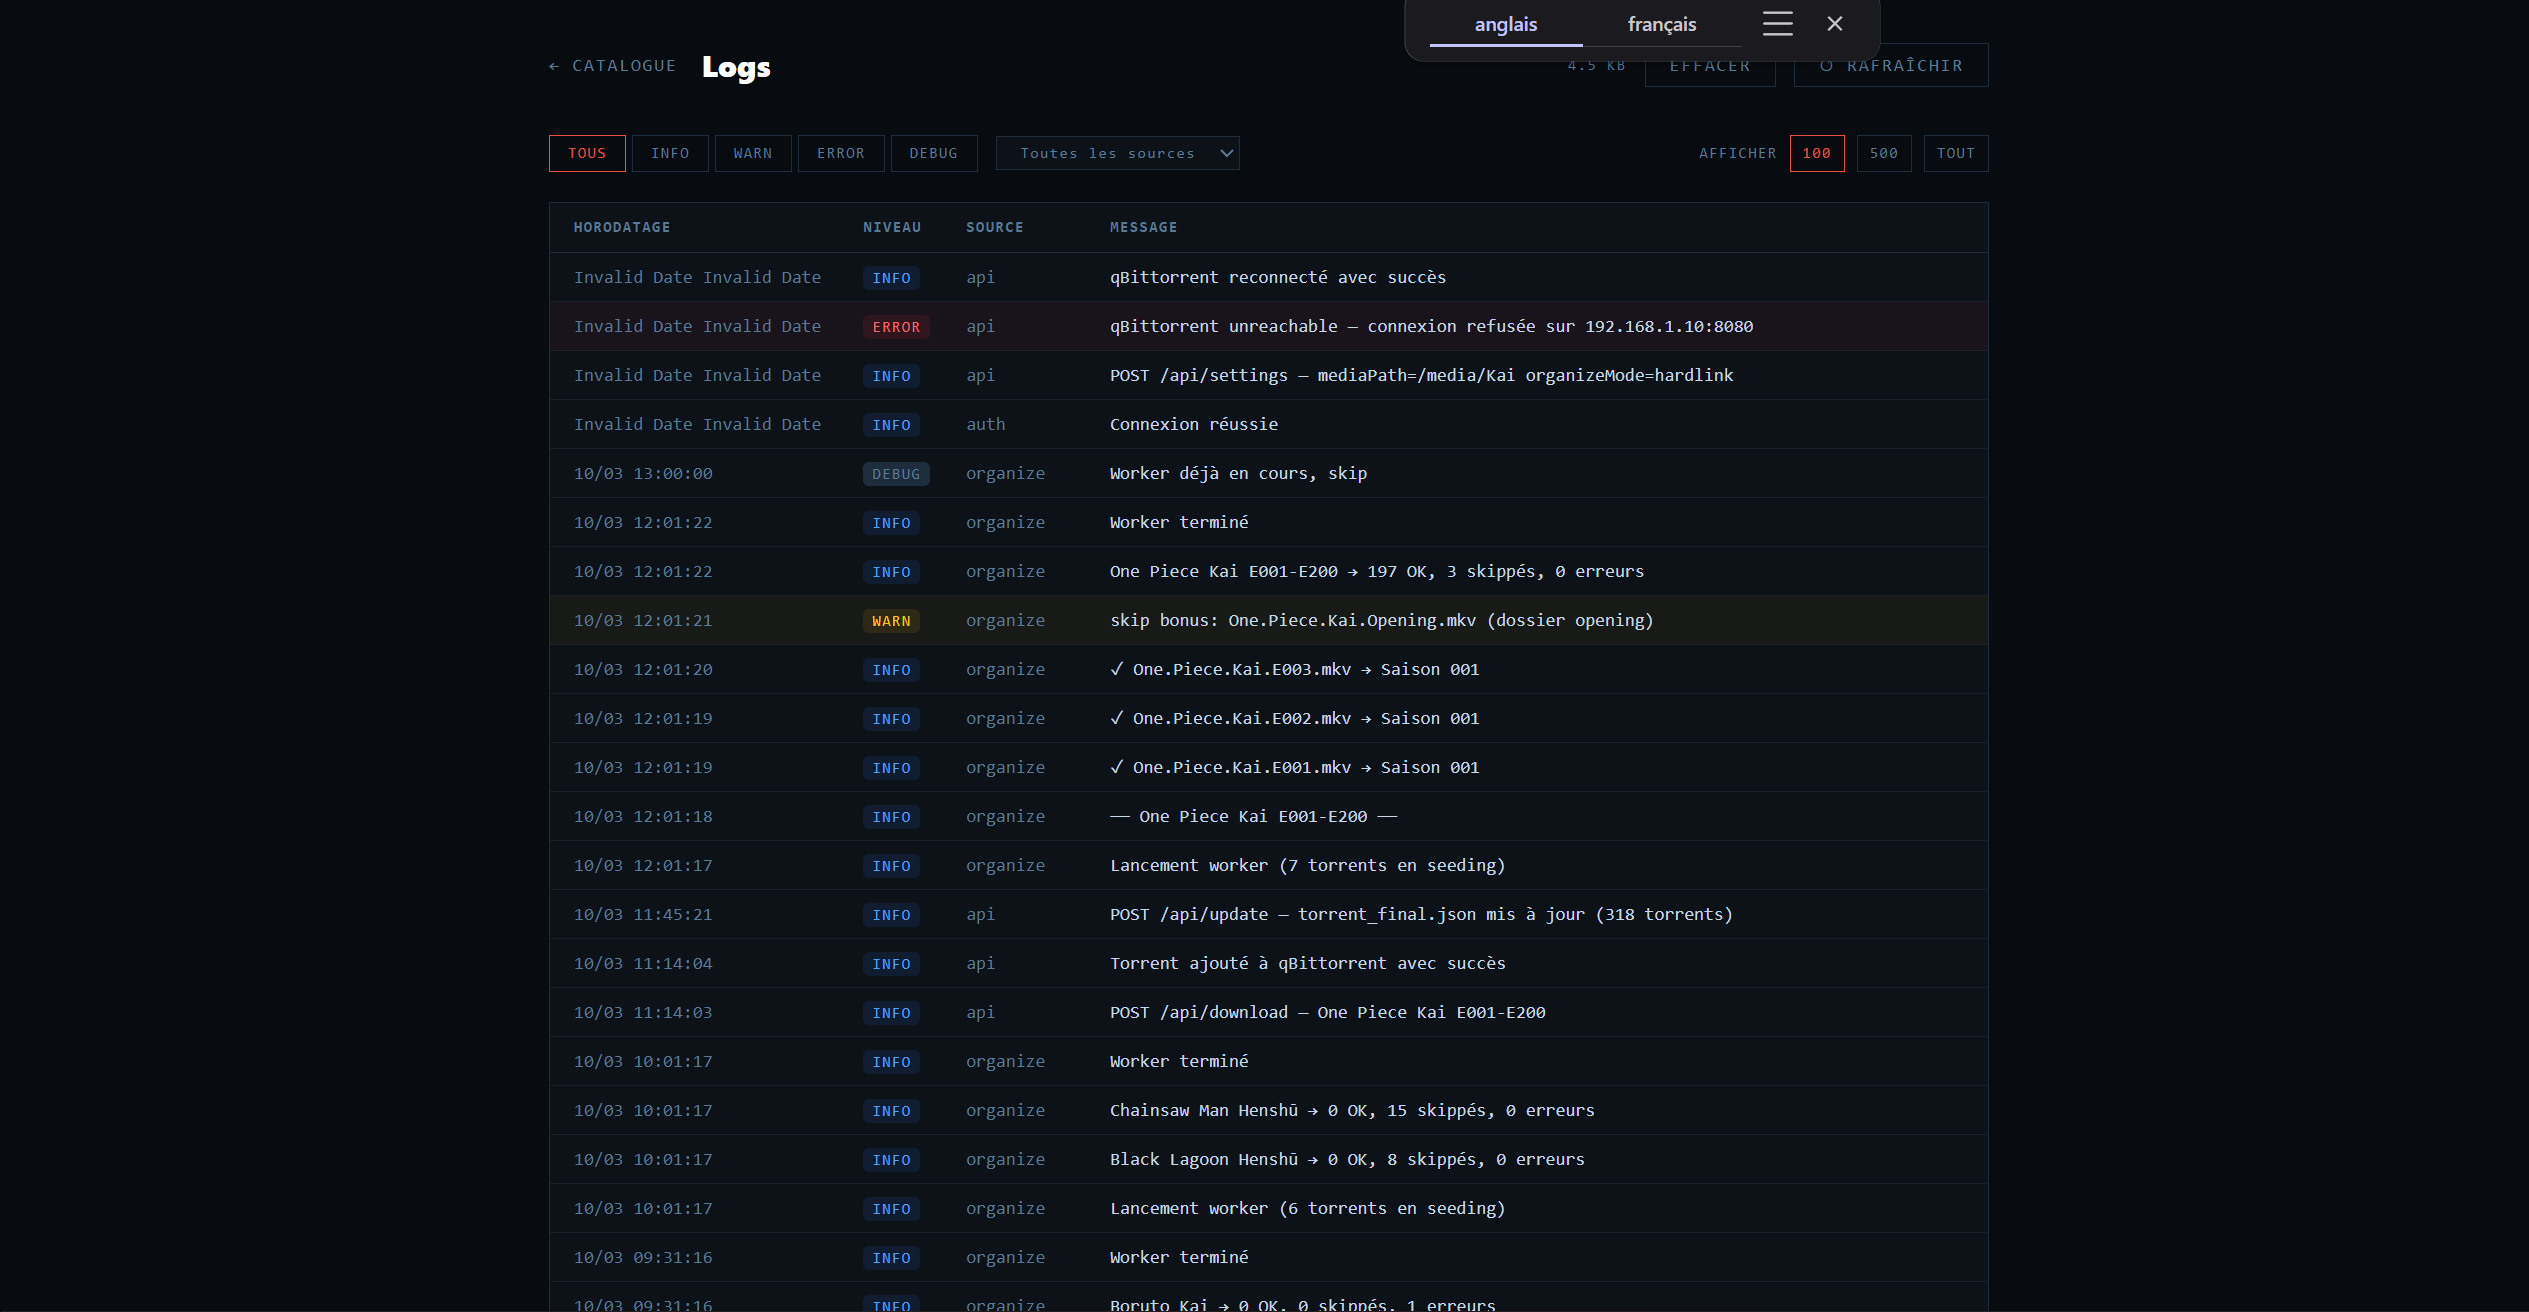Select the 'skip bonus: One.Piece.Kai.Opening.mkv' message
This screenshot has width=2529, height=1312.
pos(1382,620)
